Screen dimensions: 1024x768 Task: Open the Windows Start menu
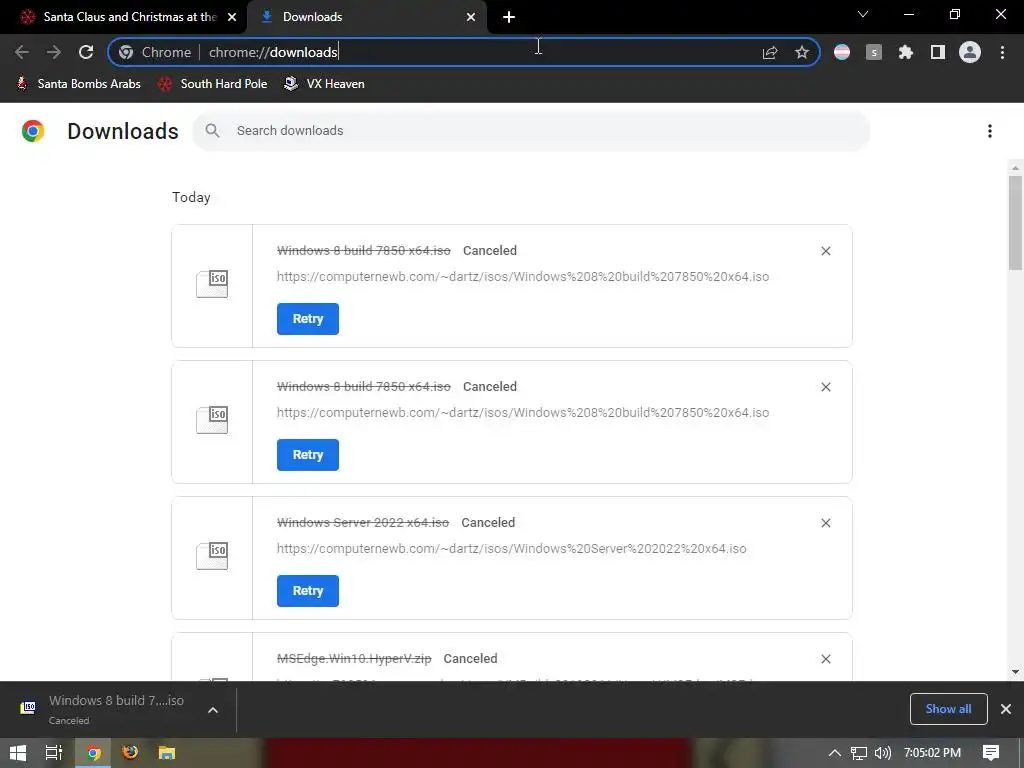point(18,753)
